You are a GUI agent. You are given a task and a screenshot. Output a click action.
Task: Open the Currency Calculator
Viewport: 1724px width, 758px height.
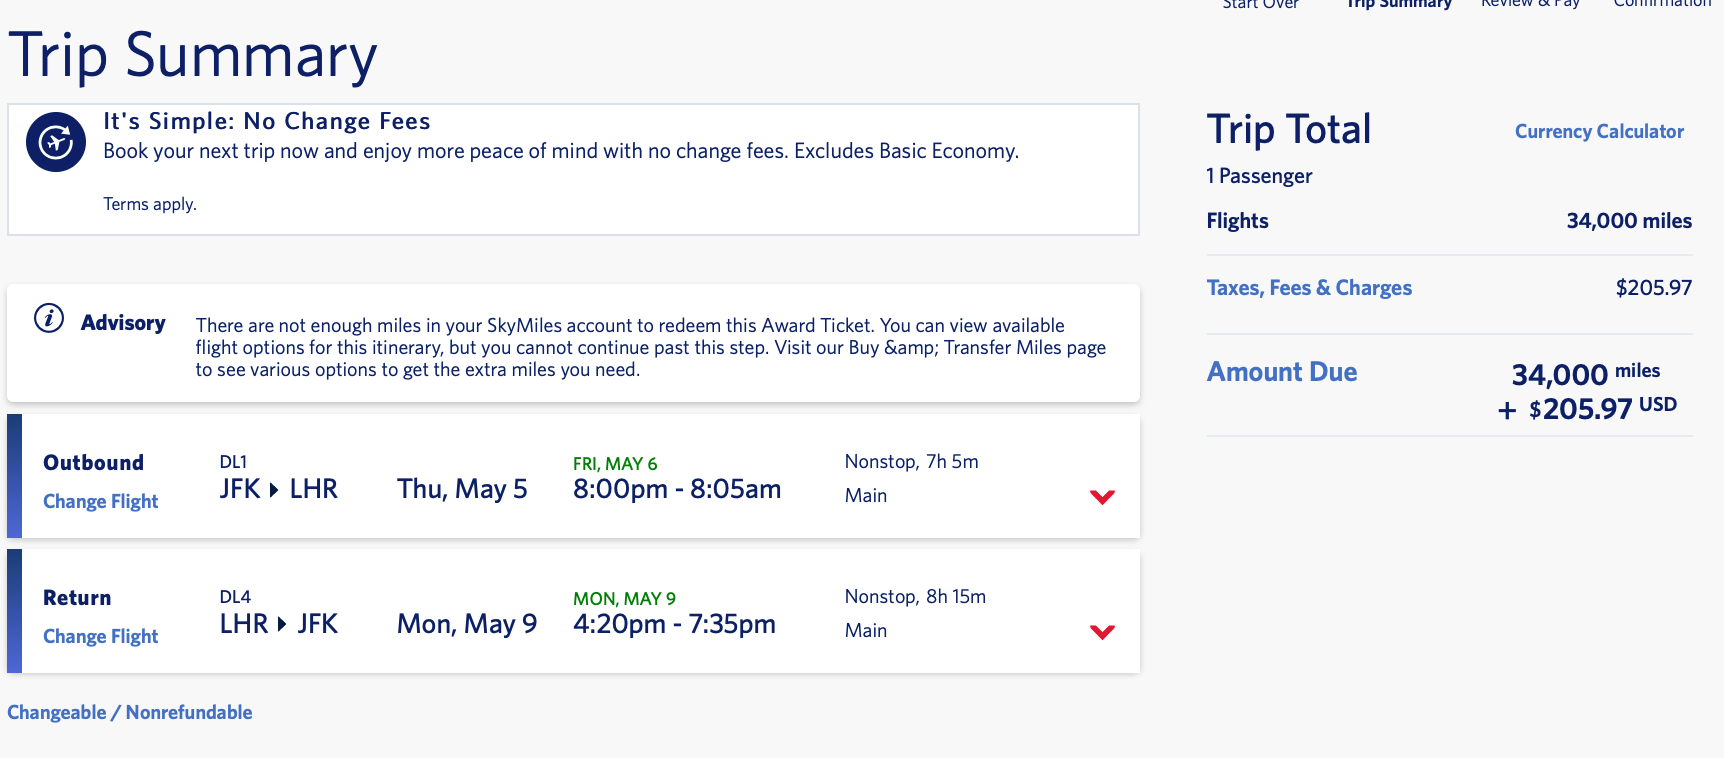tap(1599, 131)
